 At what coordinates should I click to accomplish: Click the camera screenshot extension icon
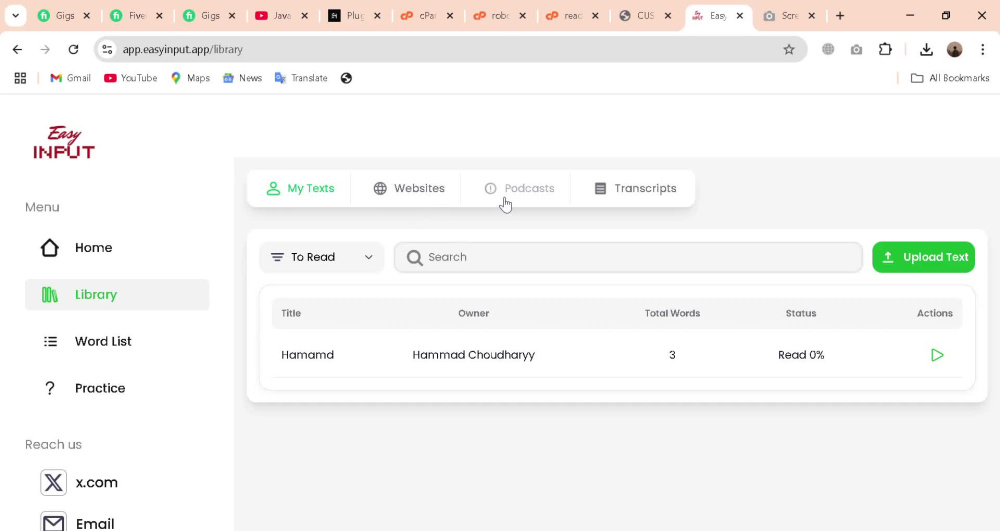[857, 49]
